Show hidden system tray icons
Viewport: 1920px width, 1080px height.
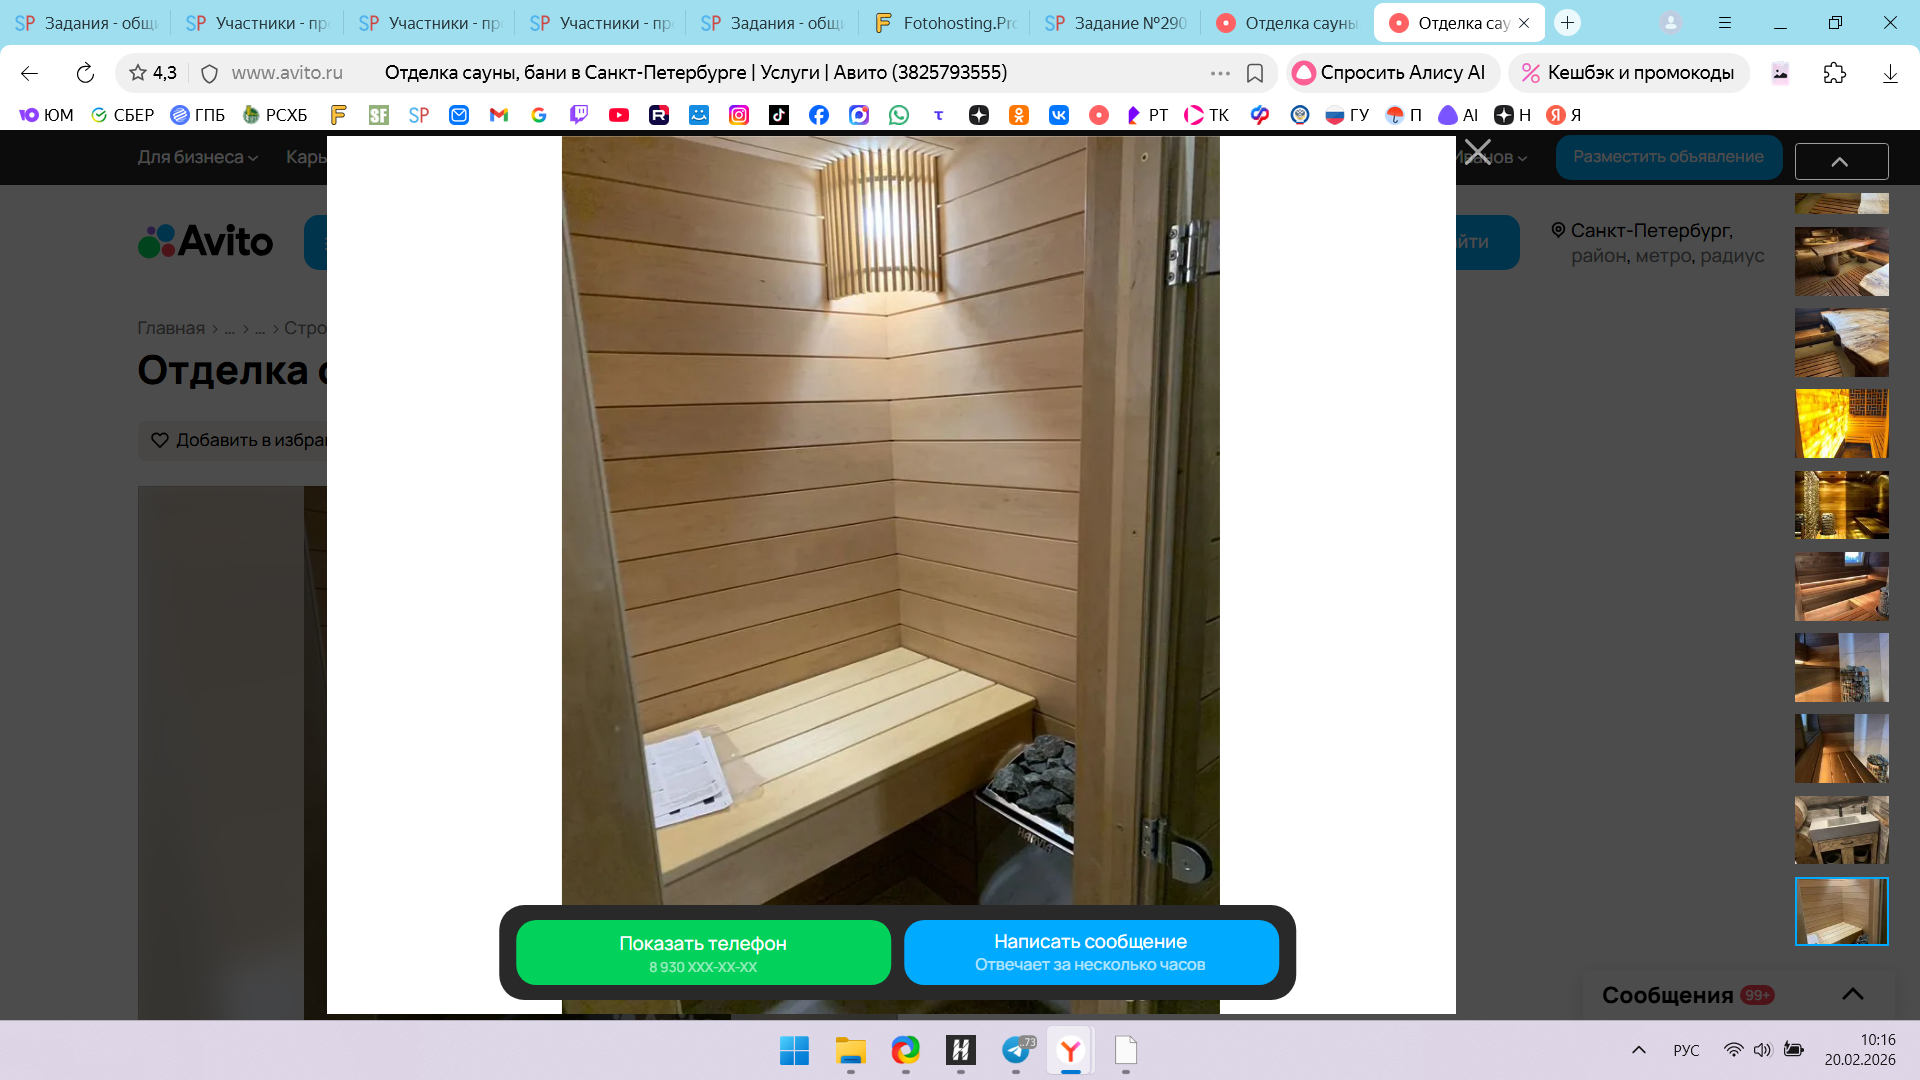pos(1638,1050)
